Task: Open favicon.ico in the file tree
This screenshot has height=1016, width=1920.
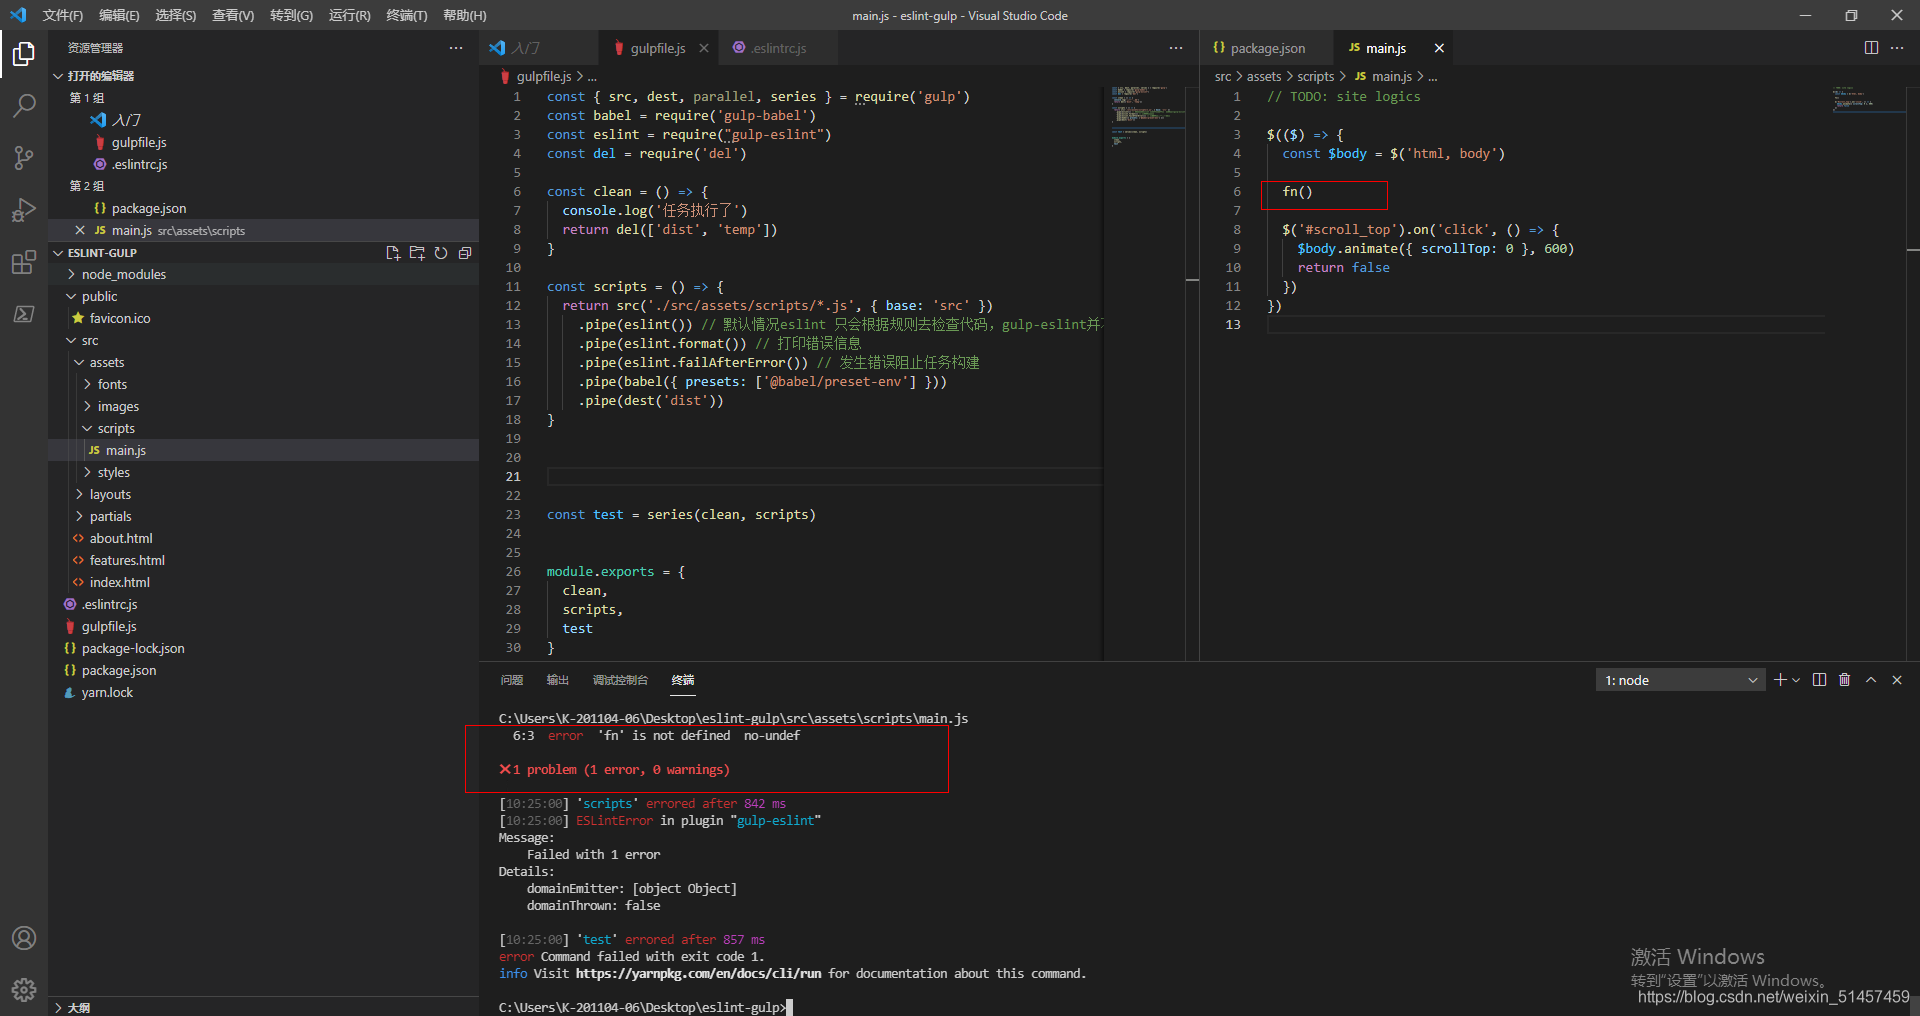Action: tap(263, 318)
